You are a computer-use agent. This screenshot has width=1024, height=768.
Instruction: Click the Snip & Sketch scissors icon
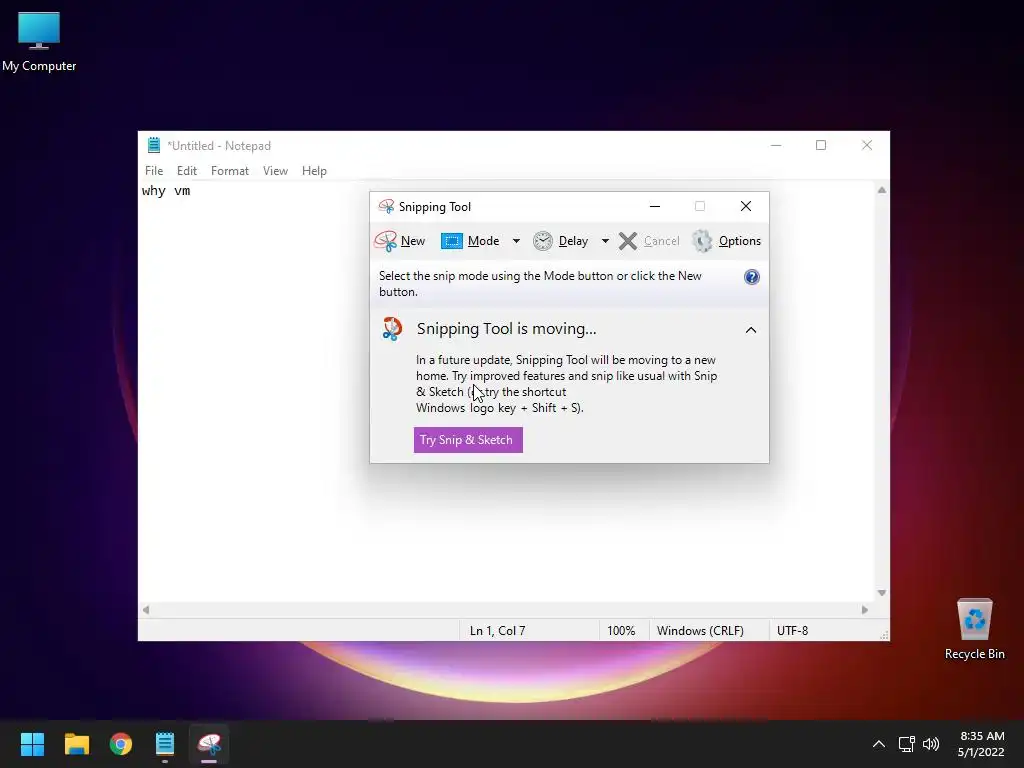point(392,328)
